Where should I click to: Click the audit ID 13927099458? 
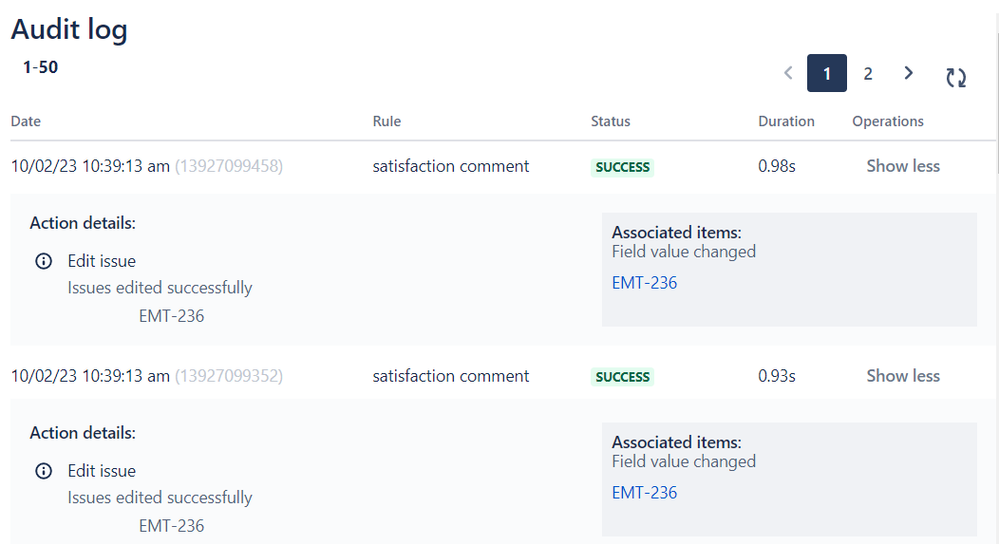(229, 166)
